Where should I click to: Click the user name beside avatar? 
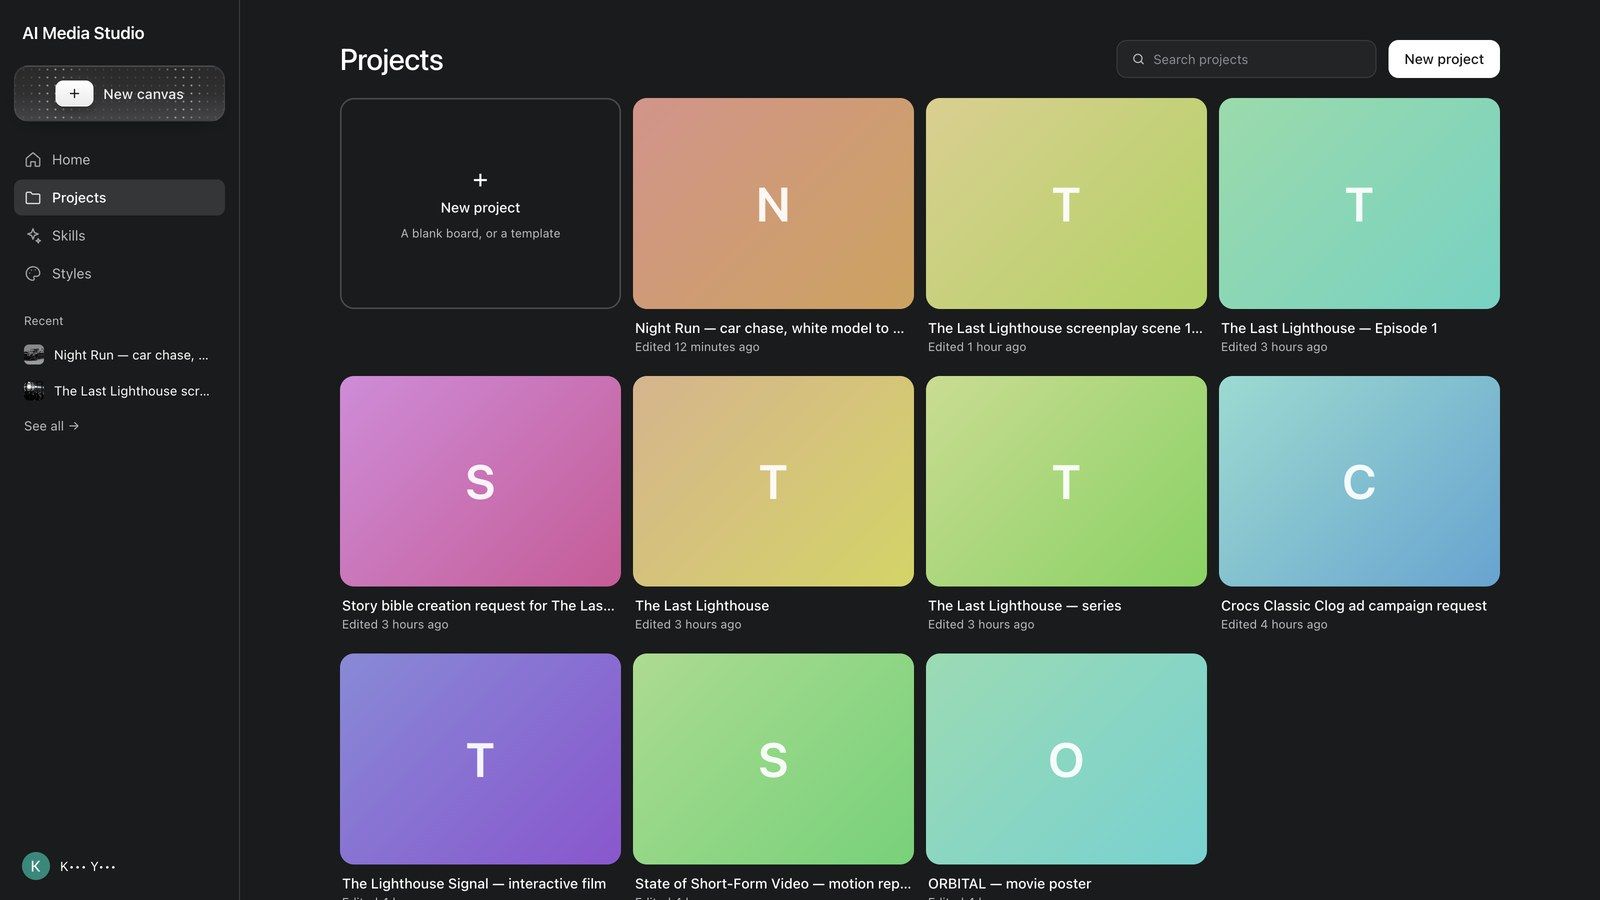(88, 867)
